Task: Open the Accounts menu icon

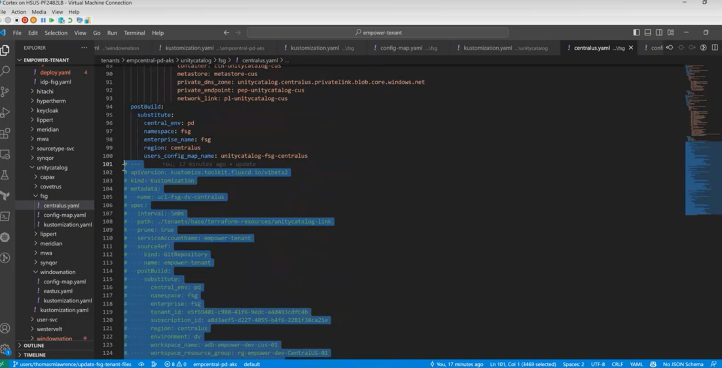Action: 5,328
